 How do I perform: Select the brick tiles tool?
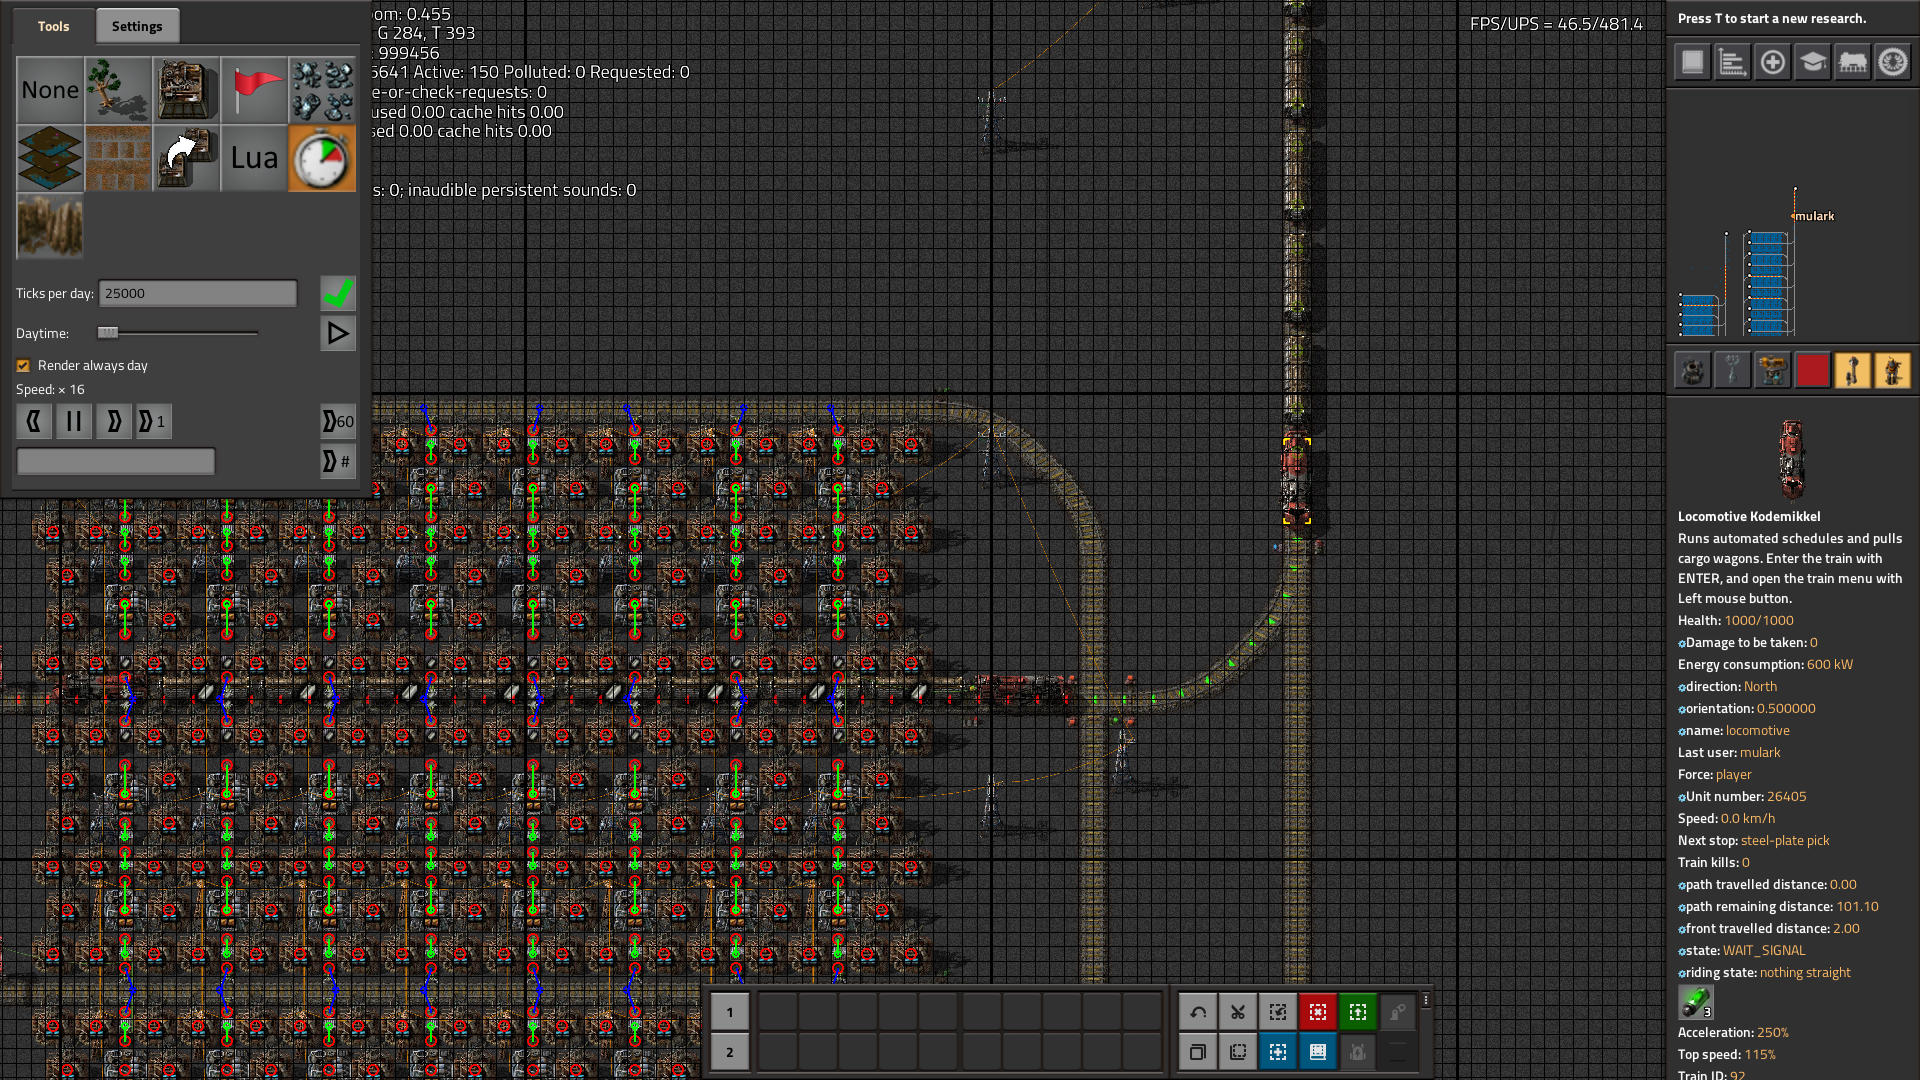tap(118, 158)
